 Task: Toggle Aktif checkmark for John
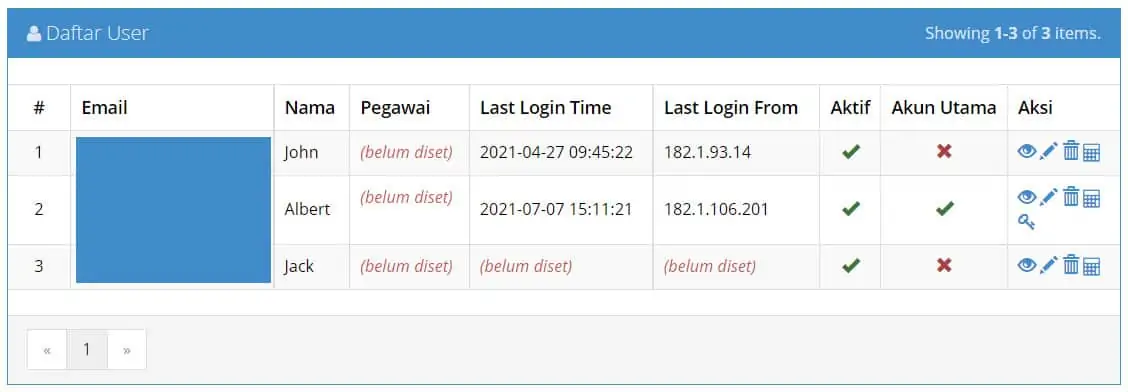point(851,152)
